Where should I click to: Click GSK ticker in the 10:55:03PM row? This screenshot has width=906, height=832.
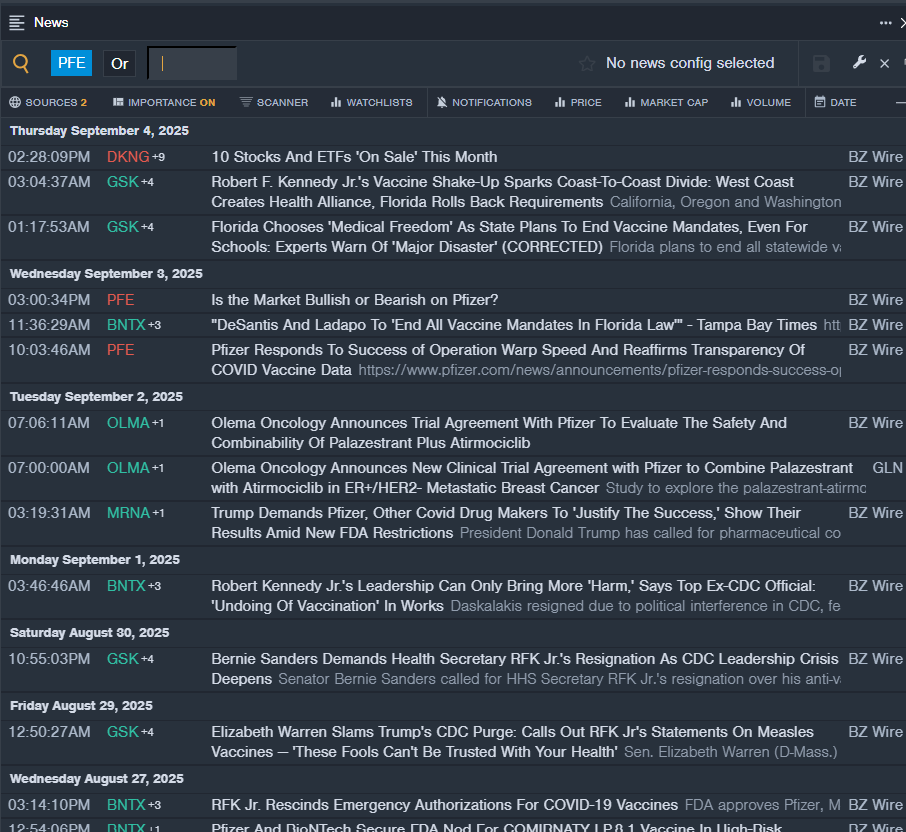122,659
